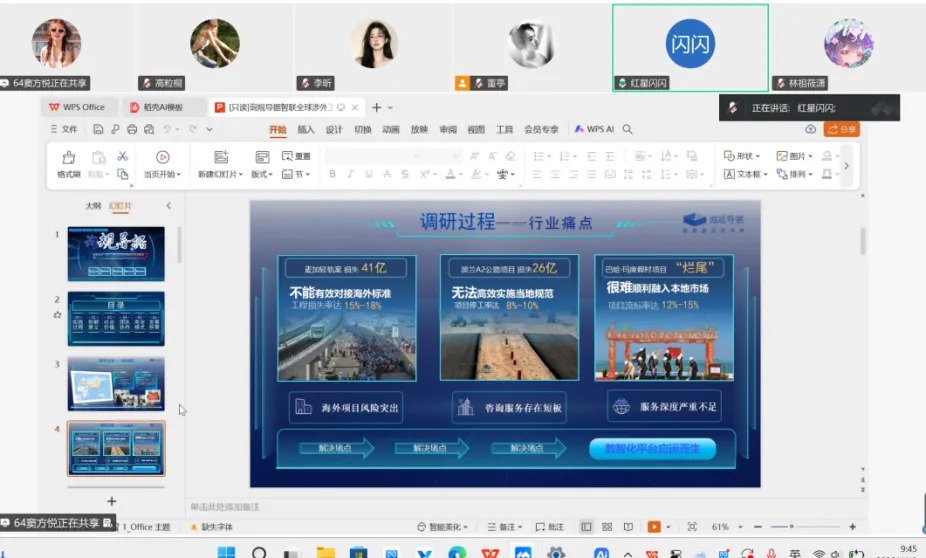The image size is (926, 558).
Task: Start slideshow from current slide (当页开始)
Action: [x=162, y=164]
